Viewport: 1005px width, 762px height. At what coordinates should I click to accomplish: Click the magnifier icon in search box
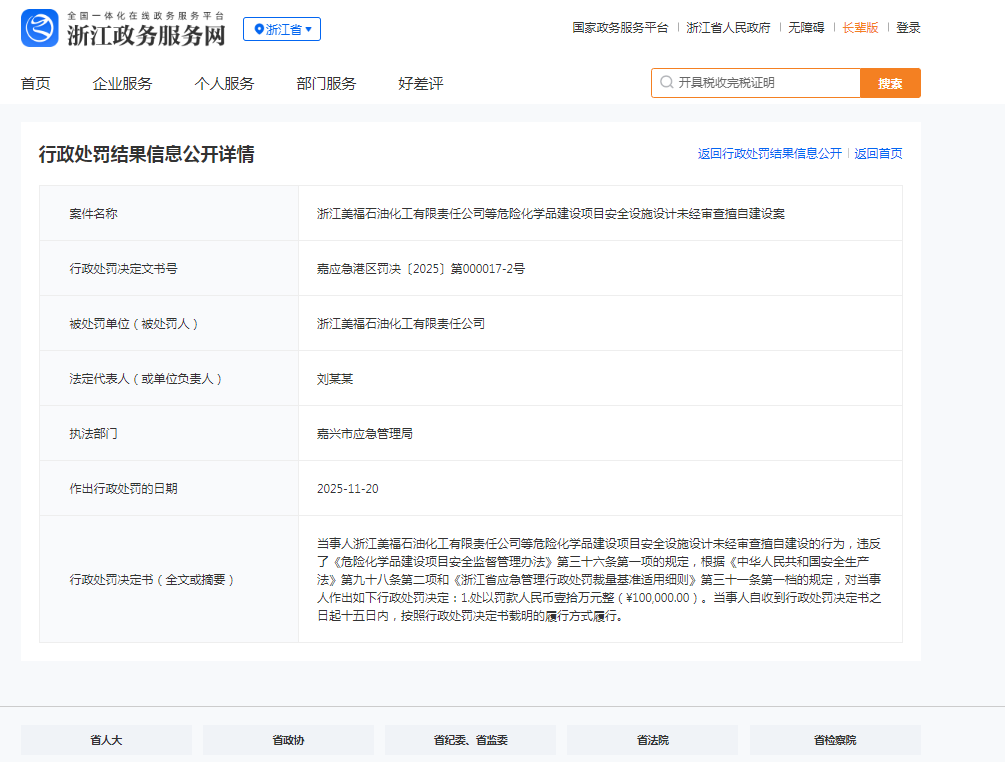pos(666,83)
